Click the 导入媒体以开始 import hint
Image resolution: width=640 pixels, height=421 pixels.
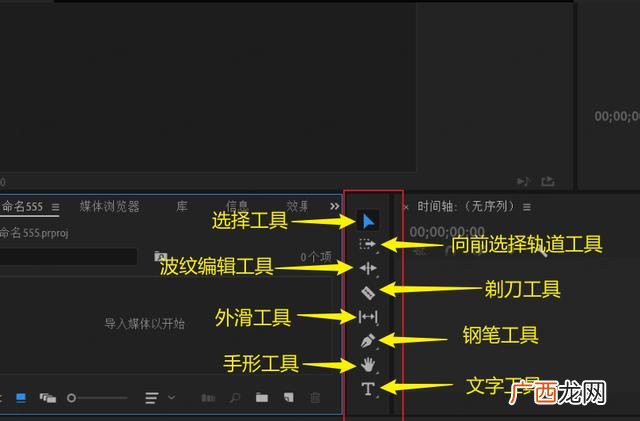click(x=144, y=324)
